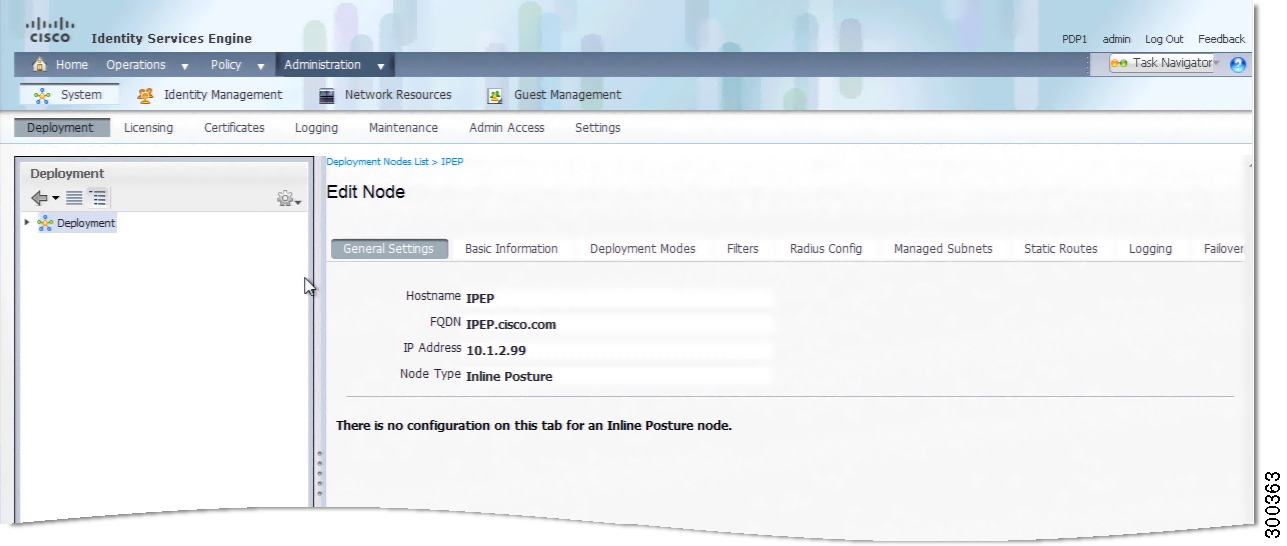
Task: Open the Operations menu dropdown arrow
Action: pos(184,67)
